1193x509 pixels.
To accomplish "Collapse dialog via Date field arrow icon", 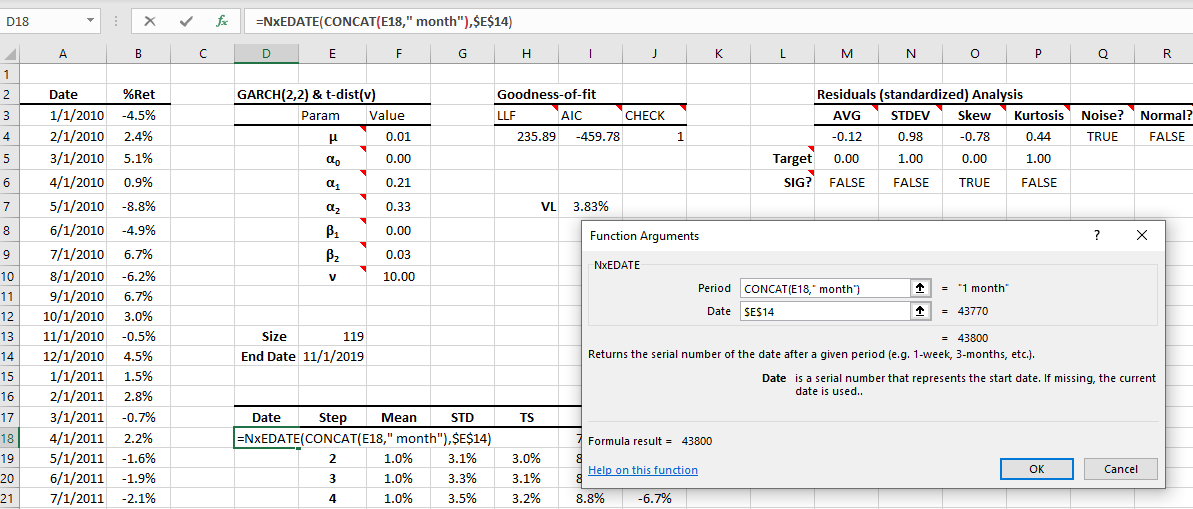I will (x=921, y=311).
